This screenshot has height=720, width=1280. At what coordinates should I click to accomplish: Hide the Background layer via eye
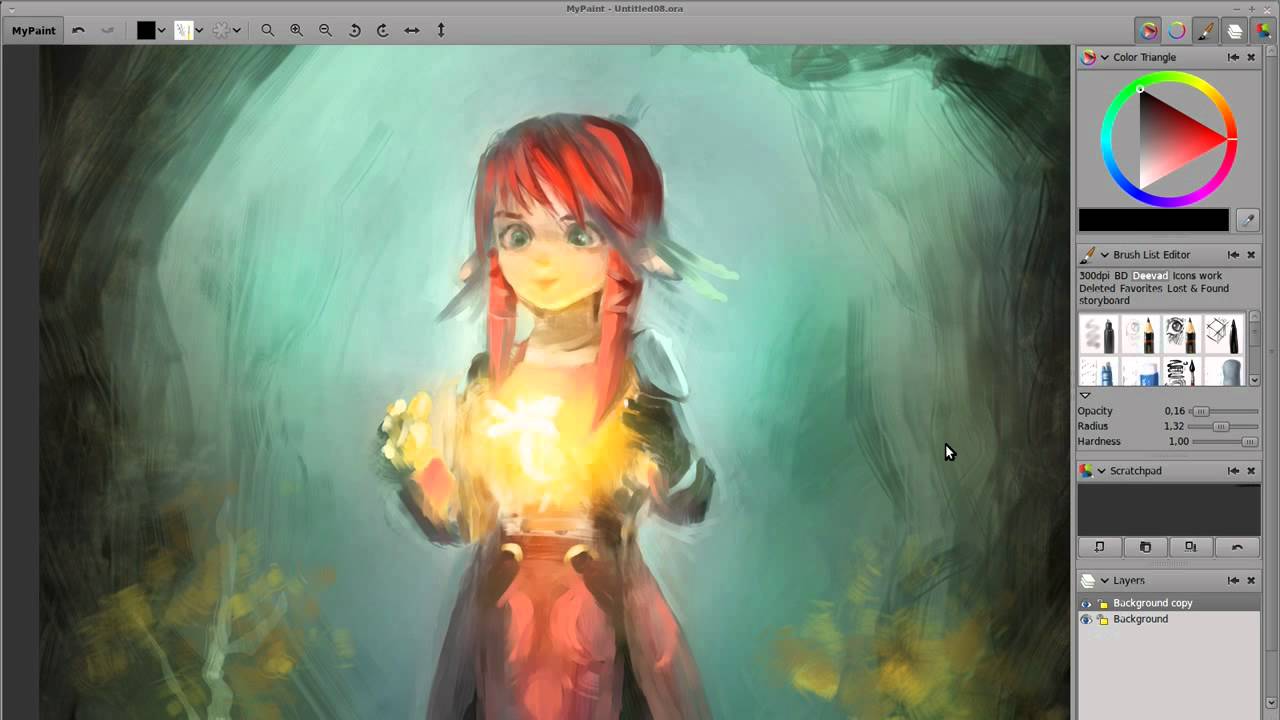1086,619
